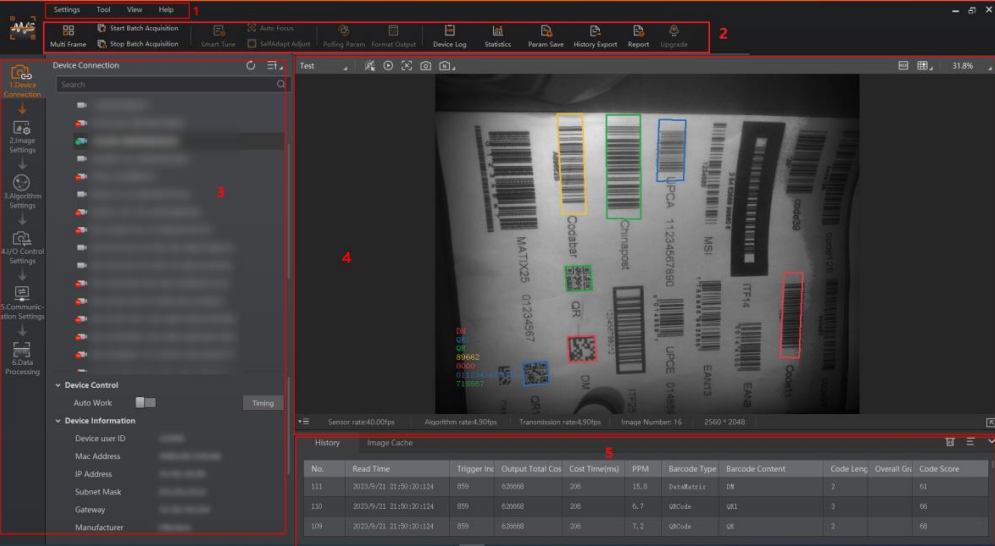Click the magic wand icon in image toolbar
This screenshot has height=546, width=995.
click(x=369, y=66)
